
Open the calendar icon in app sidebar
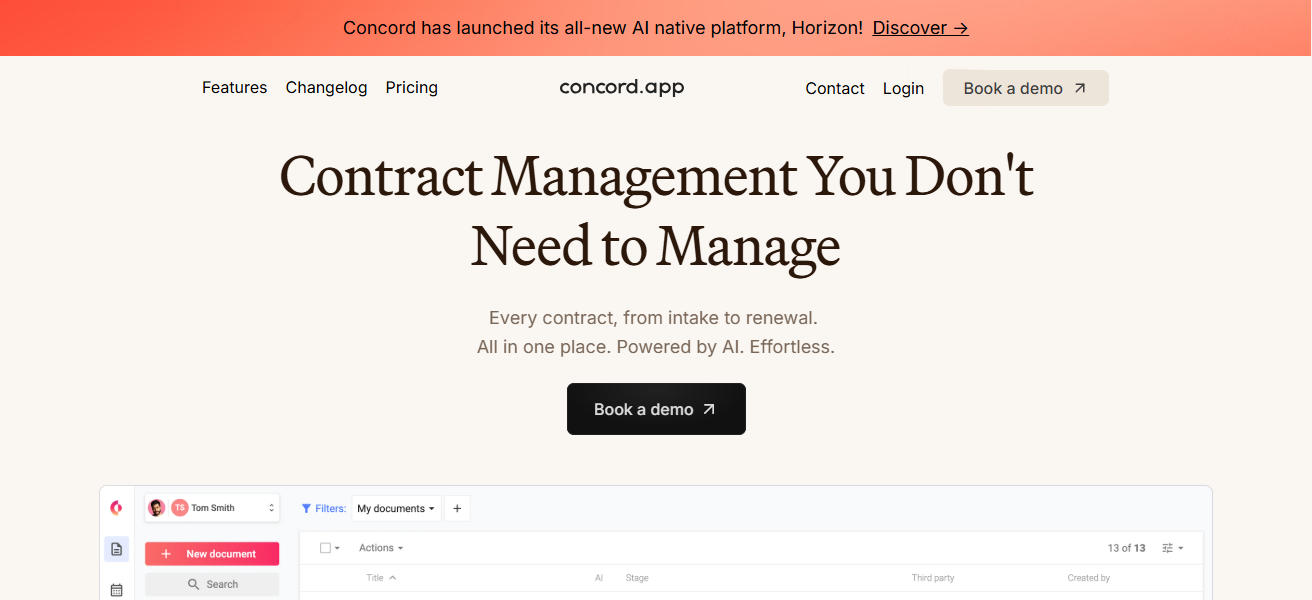116,590
